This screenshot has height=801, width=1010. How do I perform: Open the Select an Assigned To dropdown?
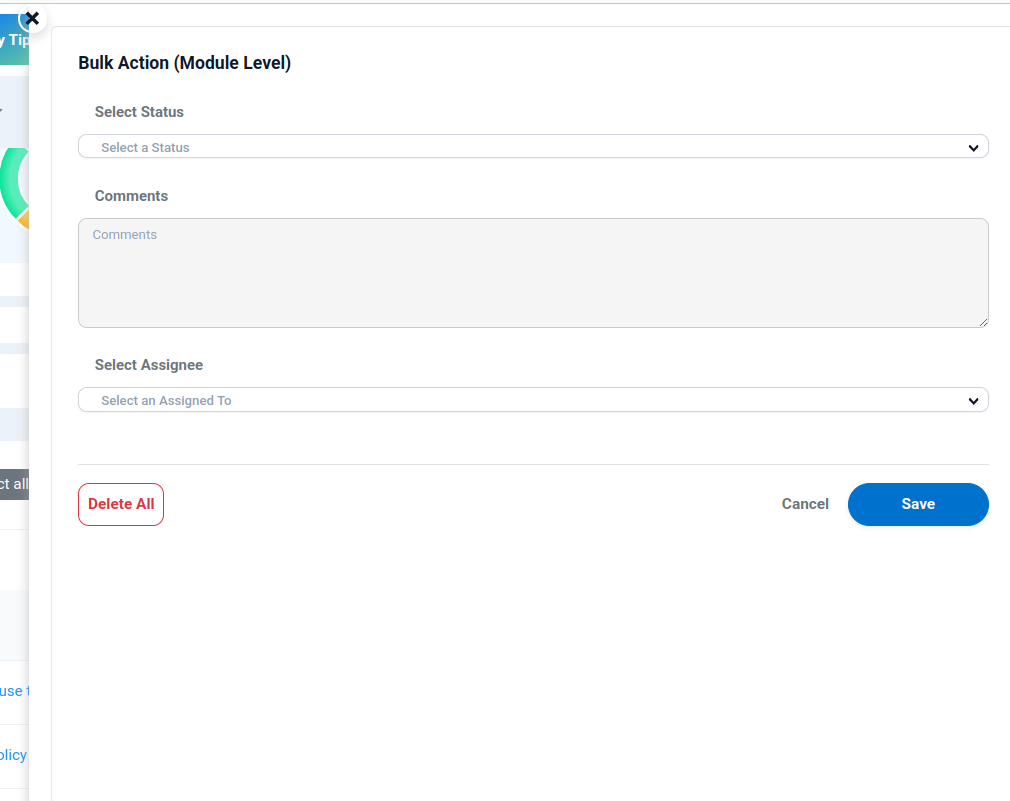tap(533, 400)
